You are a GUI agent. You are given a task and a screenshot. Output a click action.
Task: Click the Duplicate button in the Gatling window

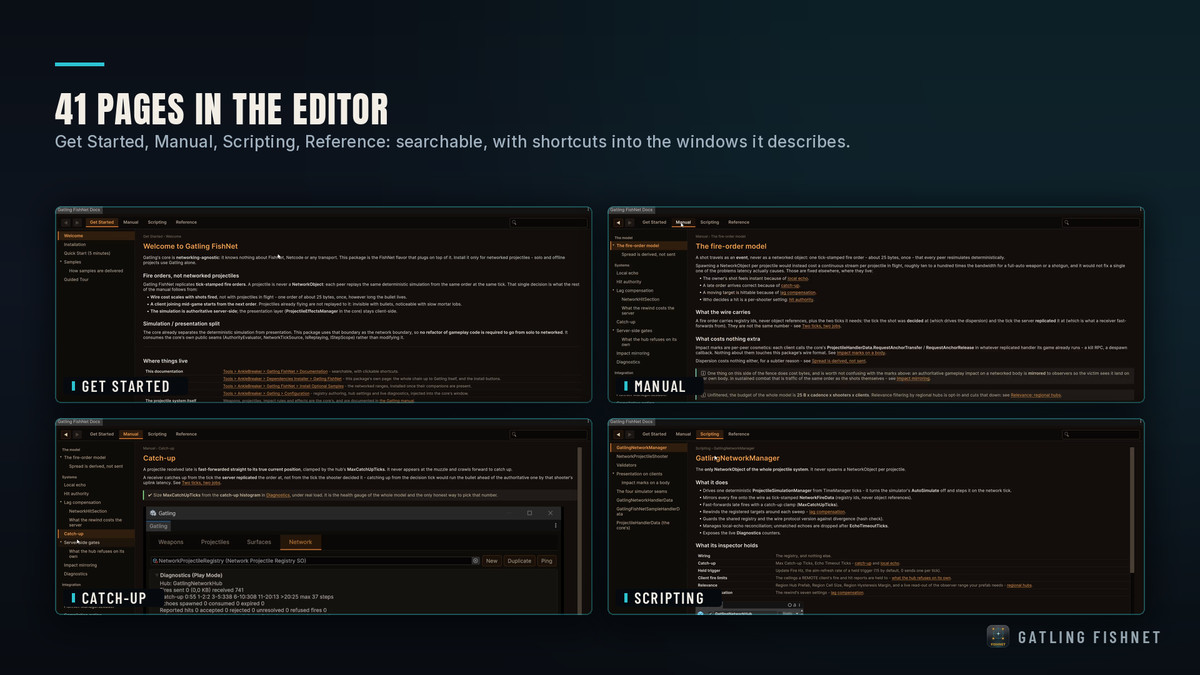(519, 561)
